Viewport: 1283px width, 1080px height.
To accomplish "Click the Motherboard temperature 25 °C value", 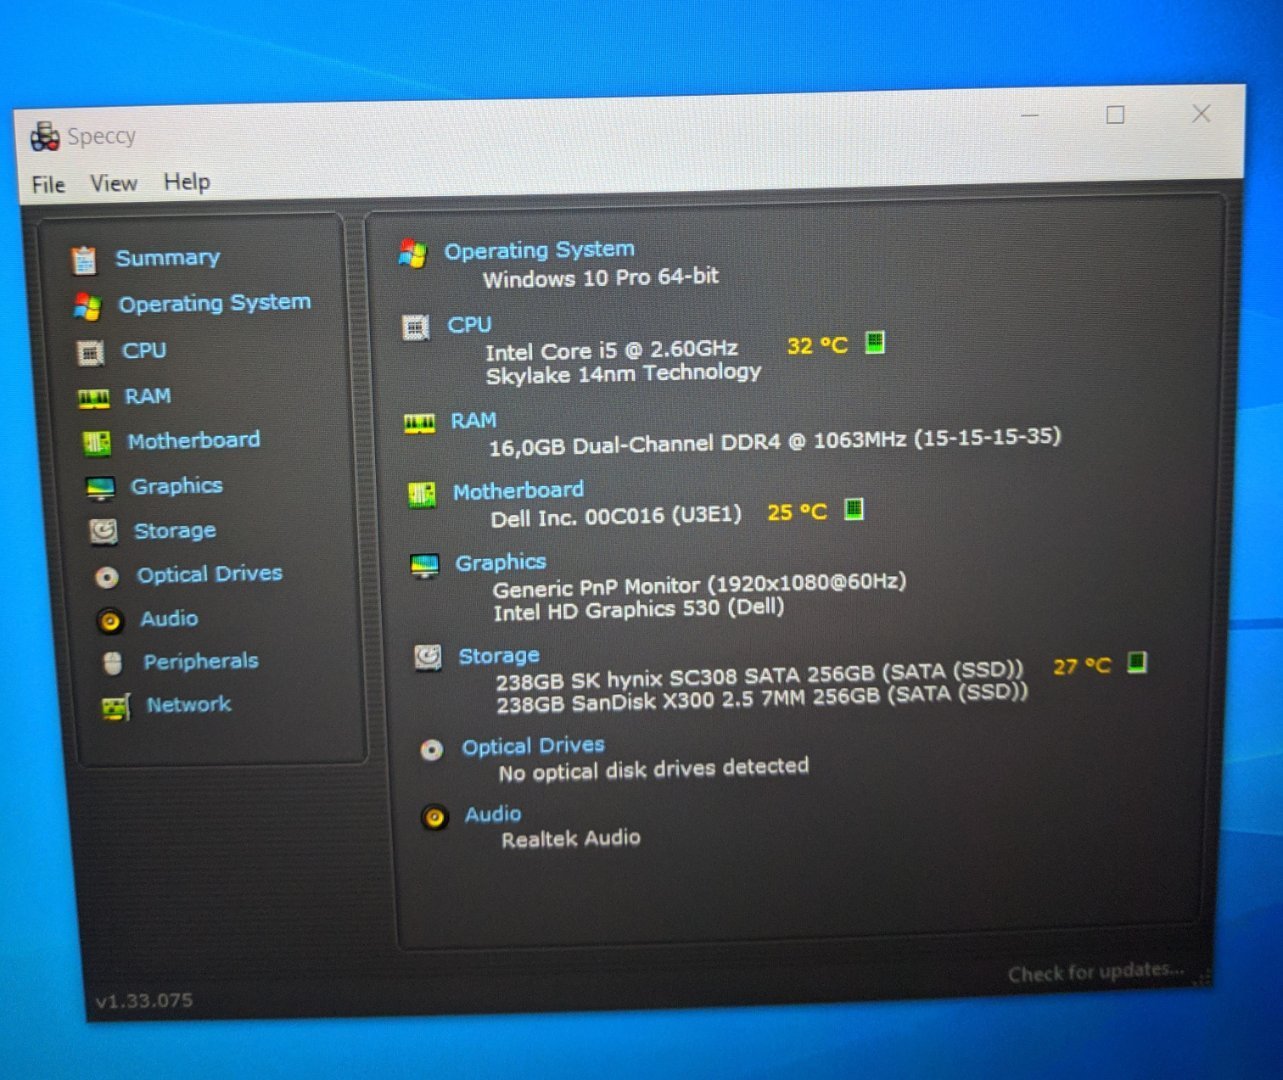I will pyautogui.click(x=797, y=512).
